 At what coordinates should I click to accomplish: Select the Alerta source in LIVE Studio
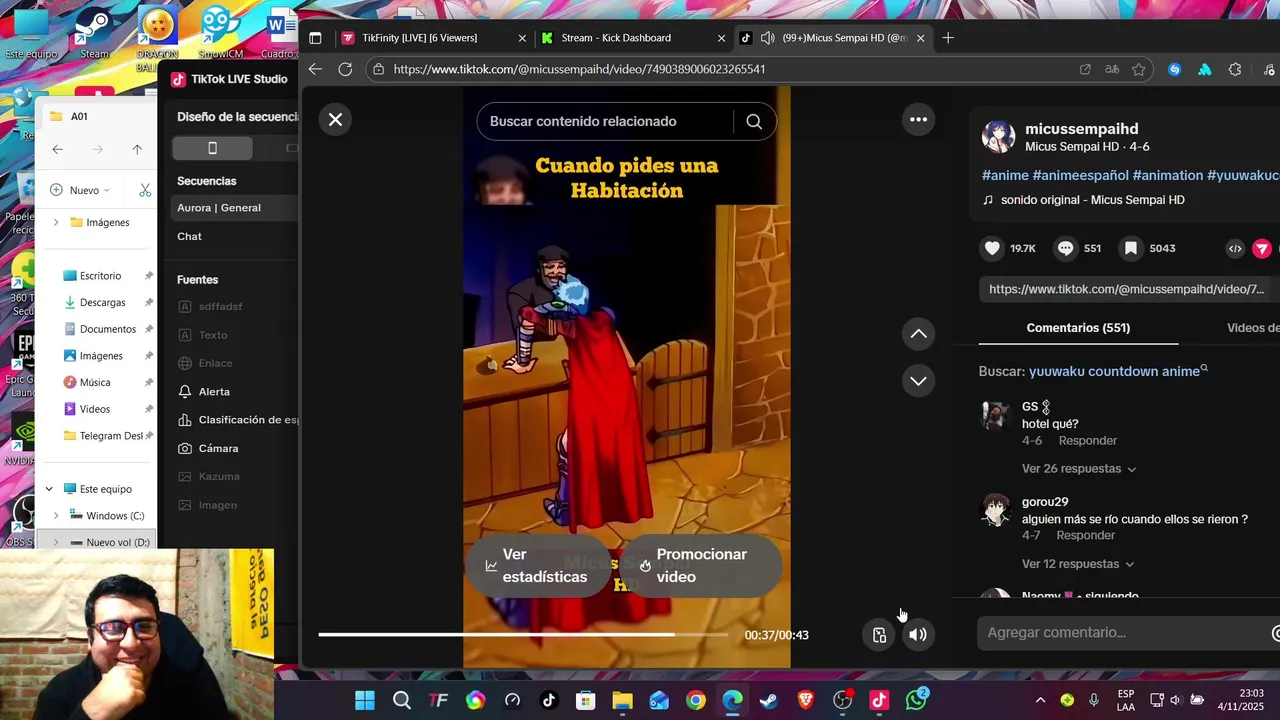pyautogui.click(x=214, y=392)
